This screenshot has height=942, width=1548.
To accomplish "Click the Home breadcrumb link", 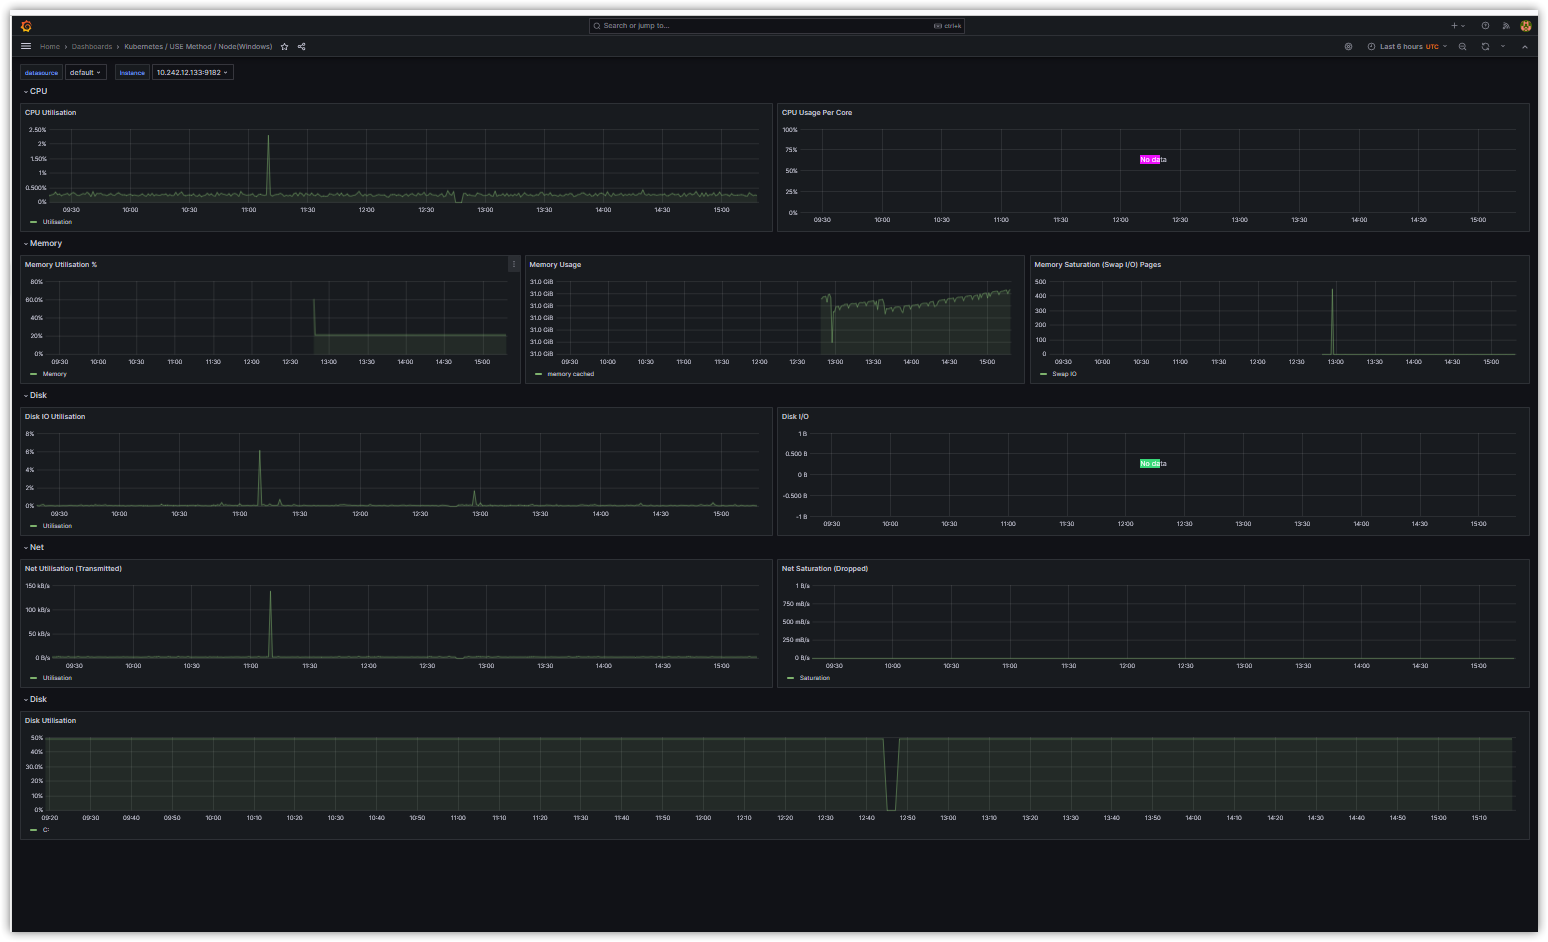I will point(49,46).
